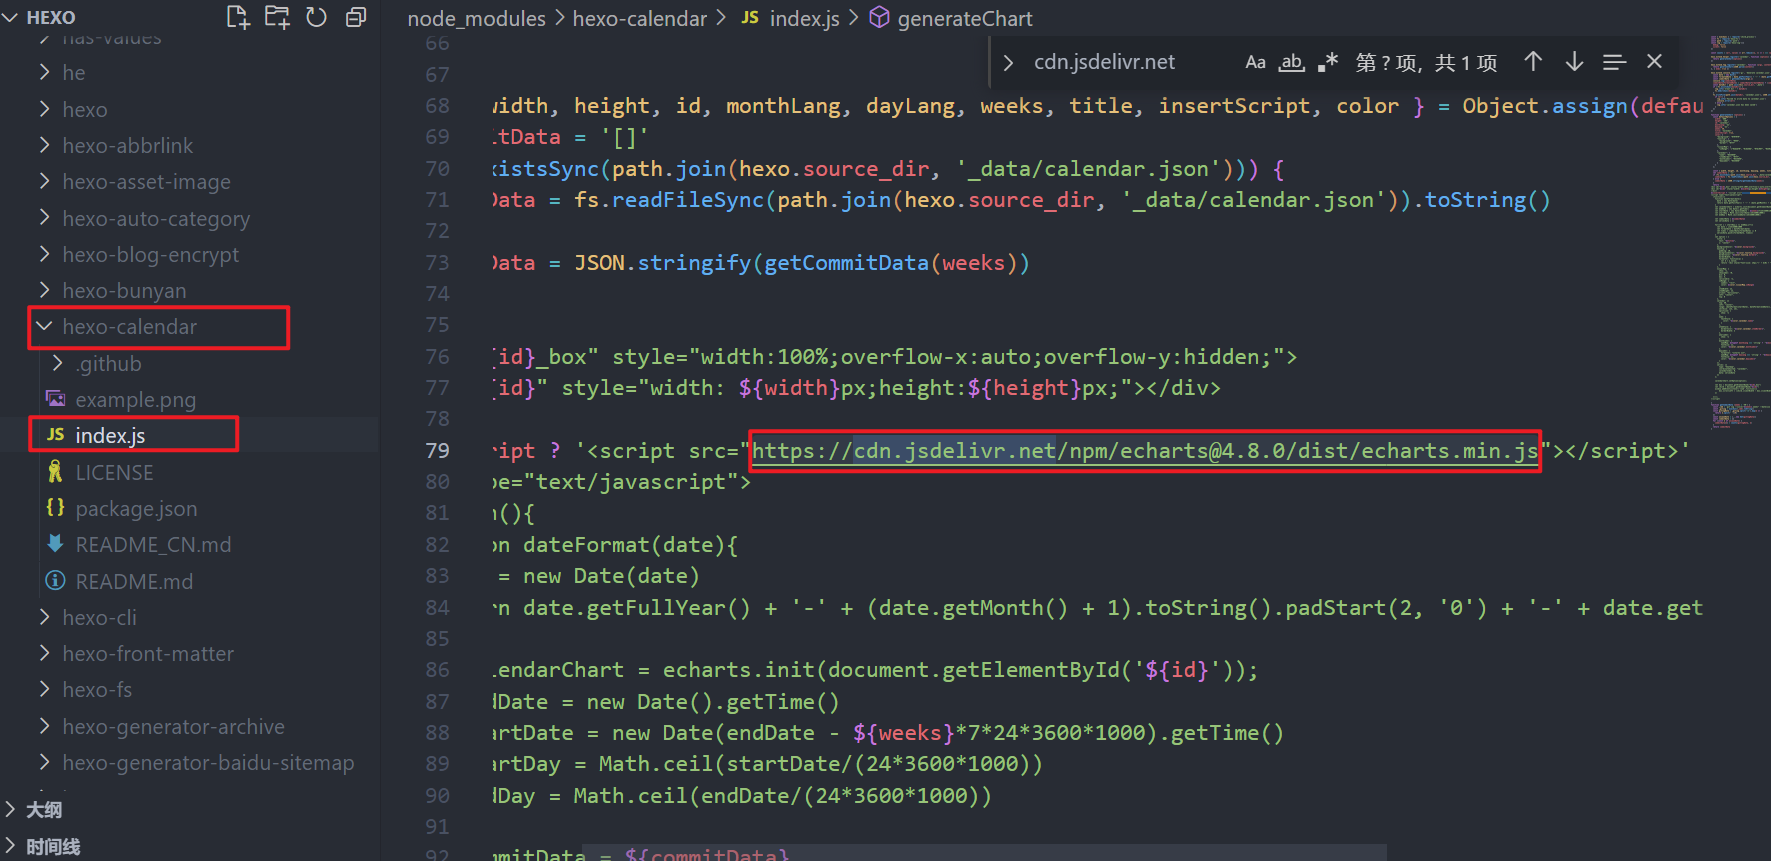Image resolution: width=1771 pixels, height=861 pixels.
Task: Go to next search match arrow
Action: pyautogui.click(x=1574, y=62)
